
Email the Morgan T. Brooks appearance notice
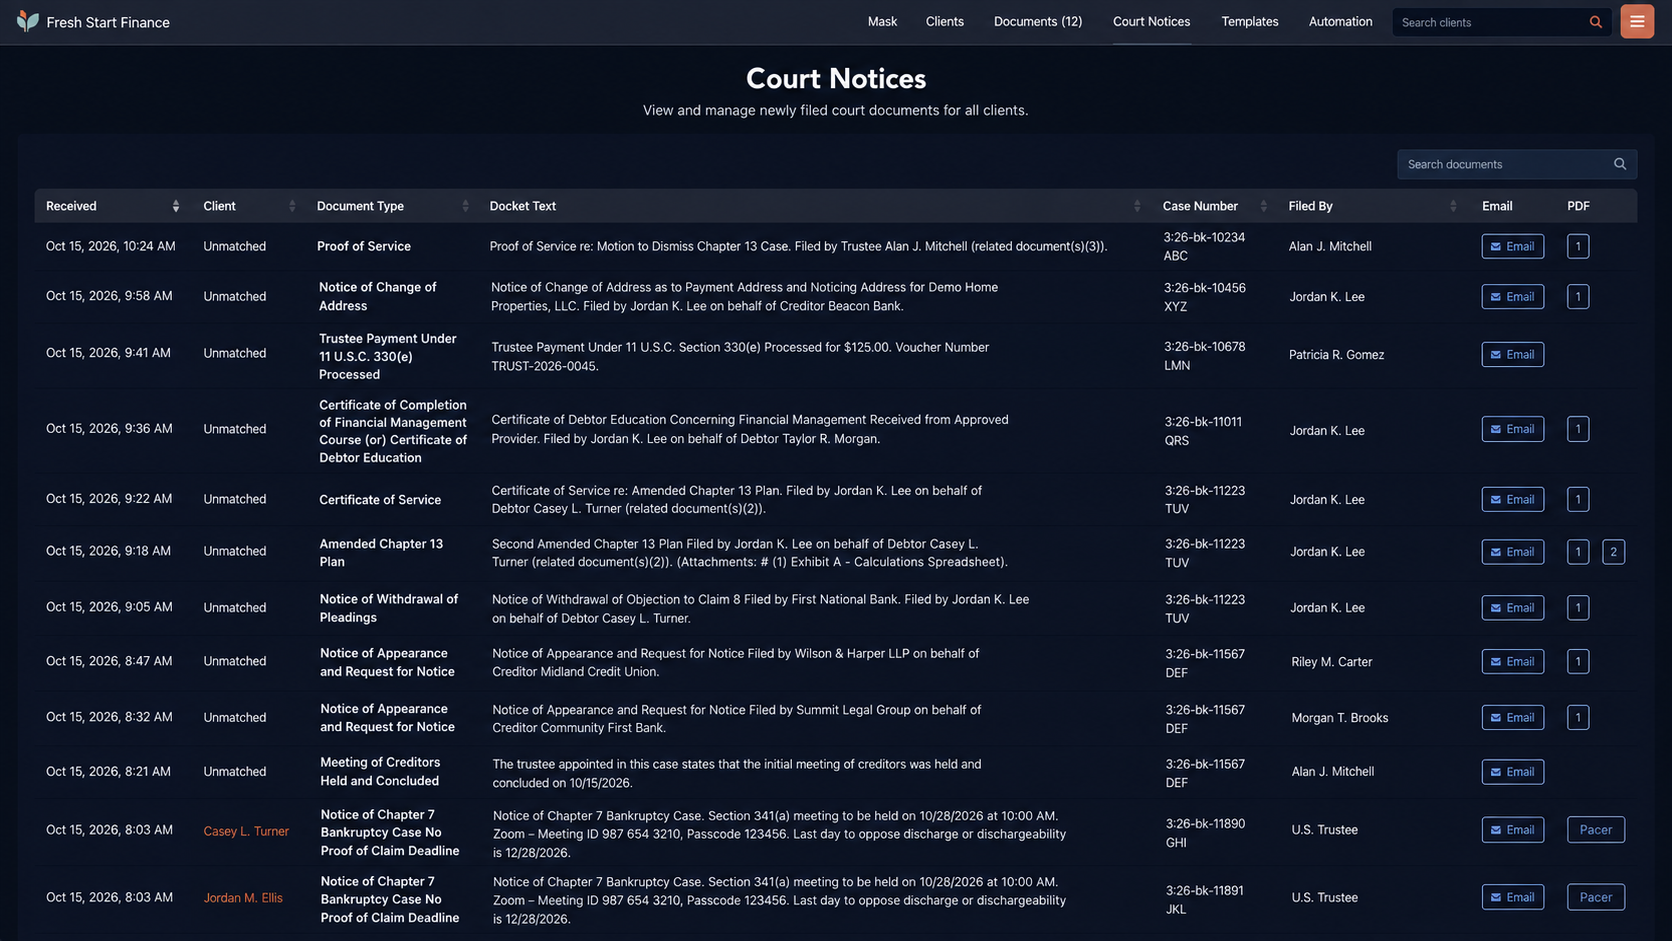1512,717
